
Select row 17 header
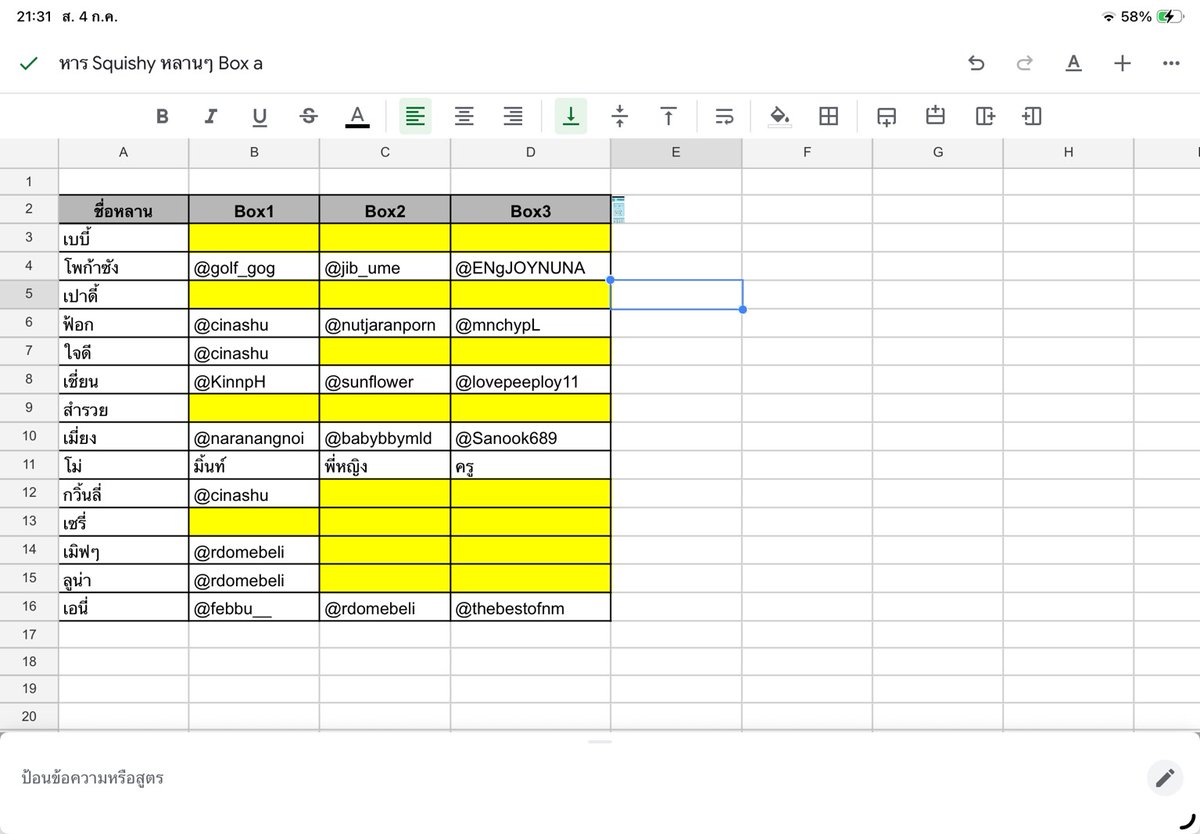(29, 635)
